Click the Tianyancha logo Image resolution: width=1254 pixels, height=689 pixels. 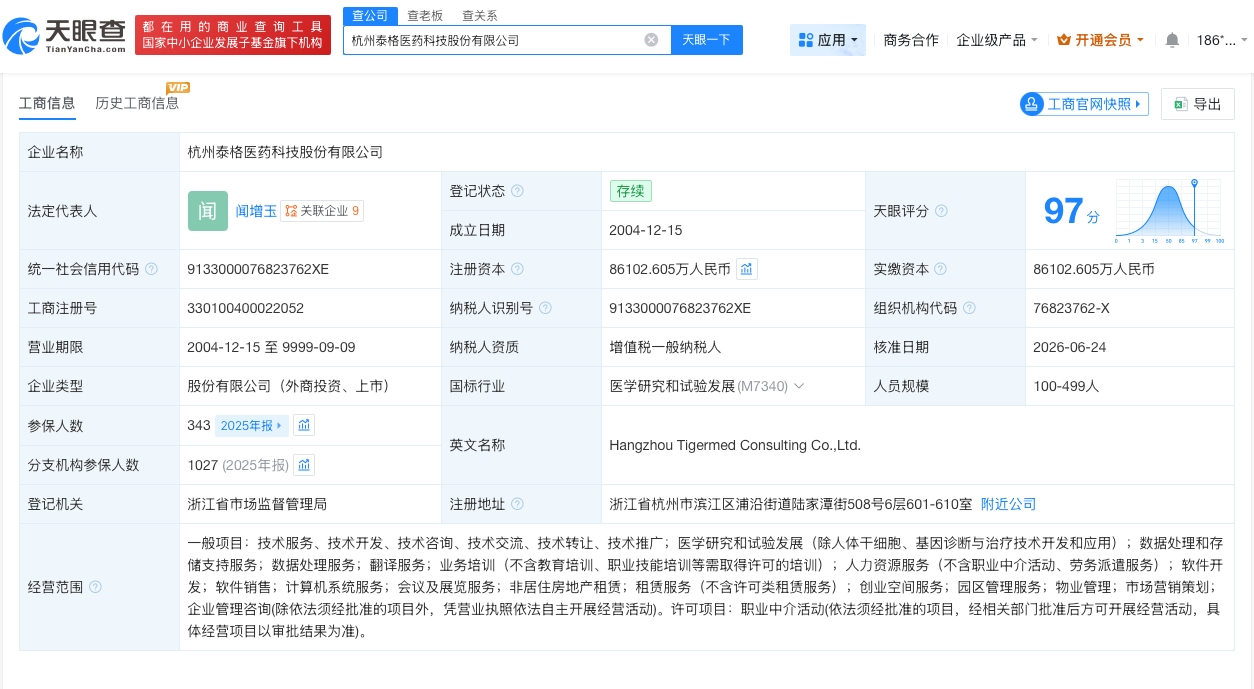64,35
